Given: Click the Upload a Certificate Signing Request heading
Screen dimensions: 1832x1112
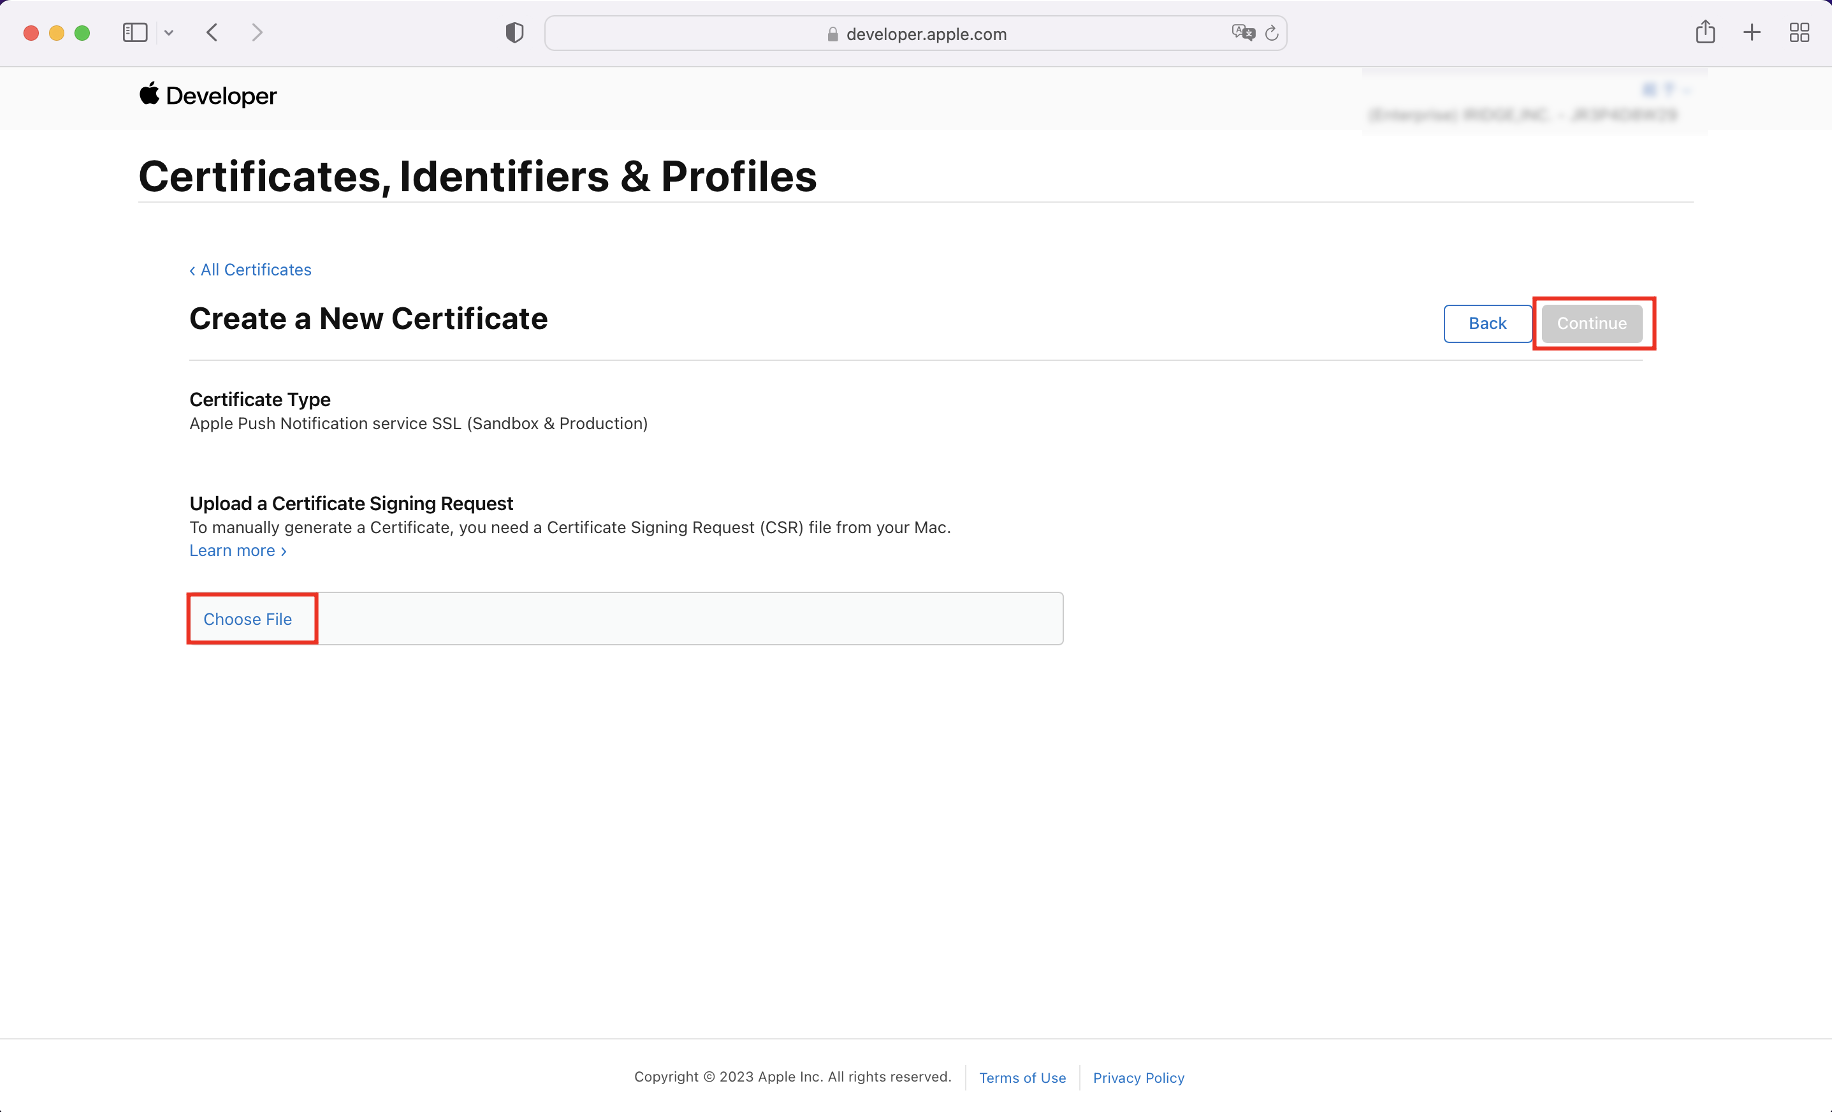Looking at the screenshot, I should click(x=351, y=504).
